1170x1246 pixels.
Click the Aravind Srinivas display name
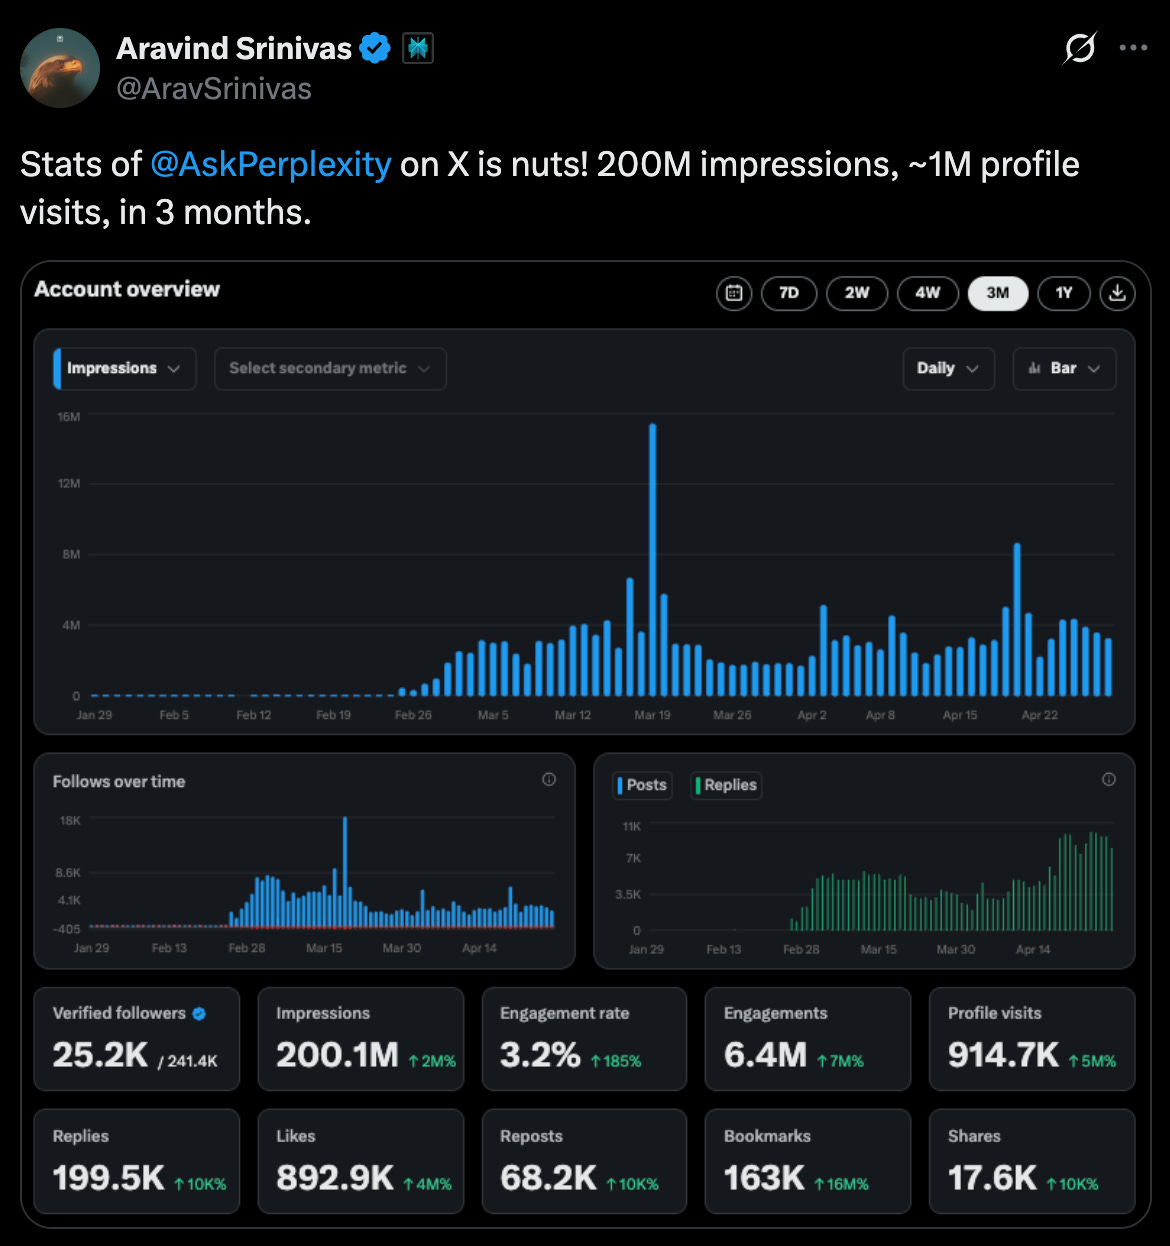[x=234, y=48]
